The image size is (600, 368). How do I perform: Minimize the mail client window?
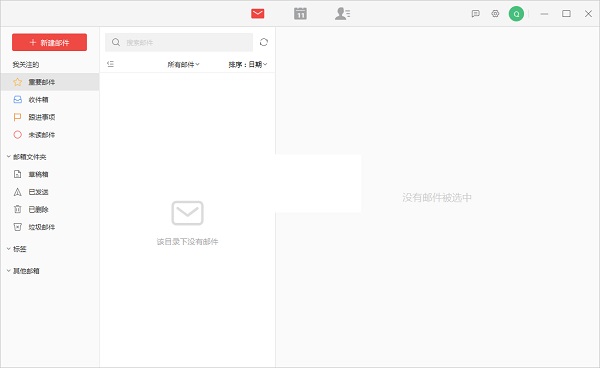pos(544,14)
